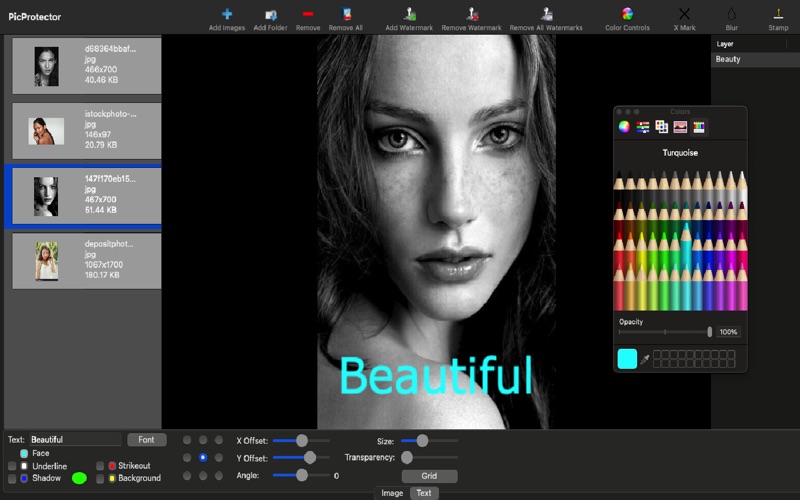The image size is (800, 500).
Task: Open the blue Shadow color swatch
Action: [x=24, y=479]
